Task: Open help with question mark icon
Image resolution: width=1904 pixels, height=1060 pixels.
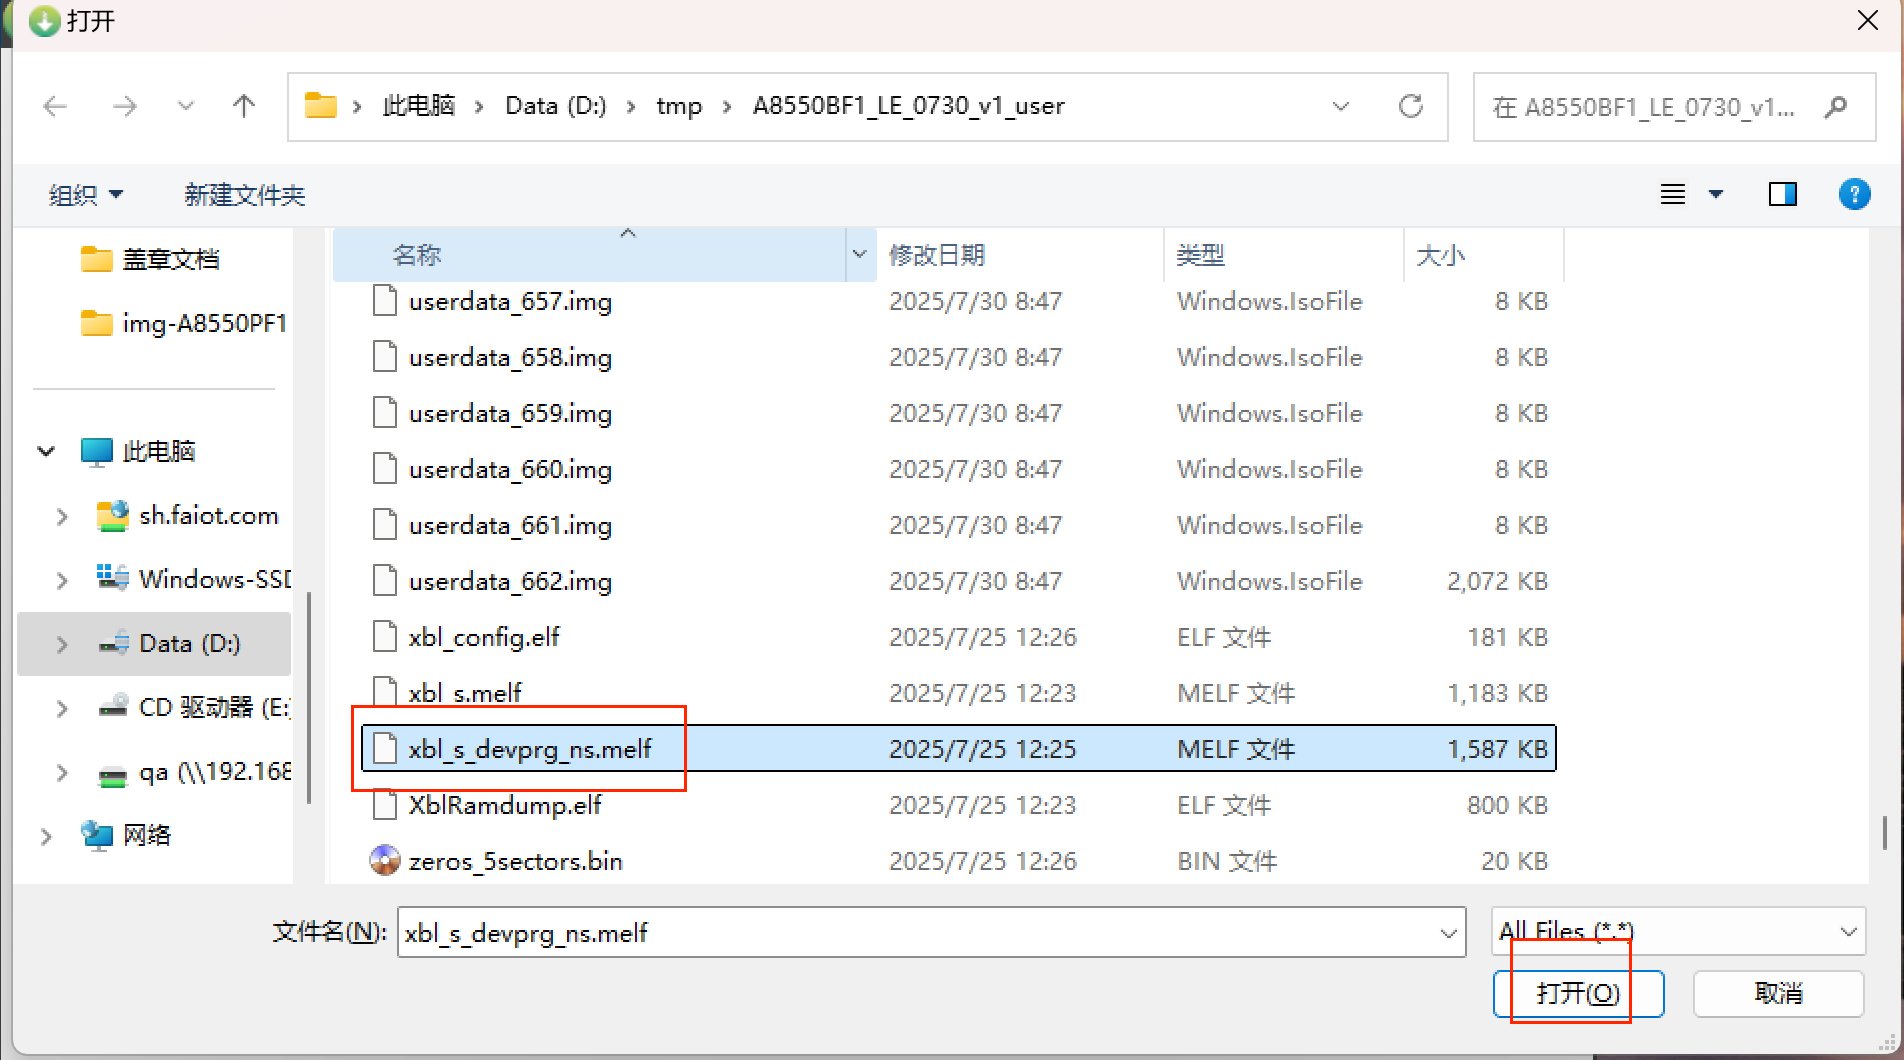Action: [x=1854, y=194]
